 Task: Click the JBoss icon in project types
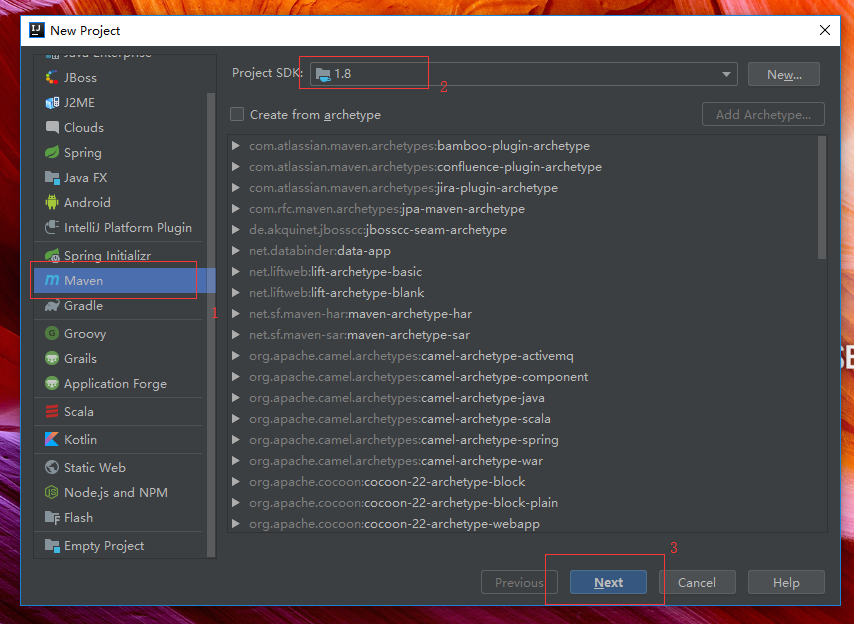[52, 77]
